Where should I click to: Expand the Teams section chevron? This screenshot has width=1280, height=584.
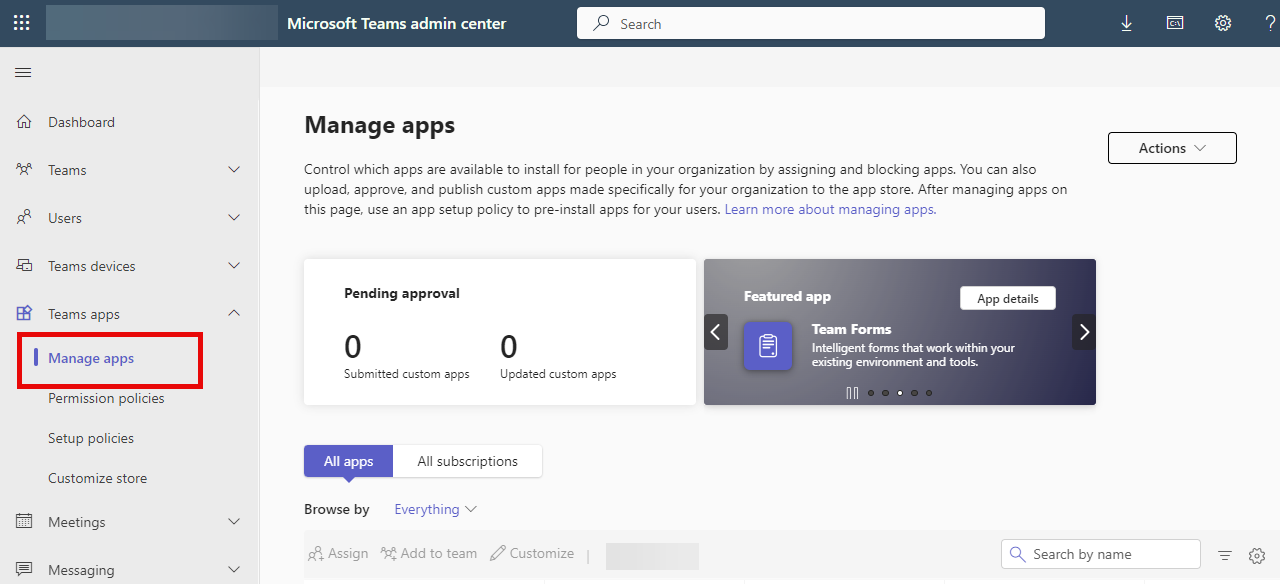point(234,170)
